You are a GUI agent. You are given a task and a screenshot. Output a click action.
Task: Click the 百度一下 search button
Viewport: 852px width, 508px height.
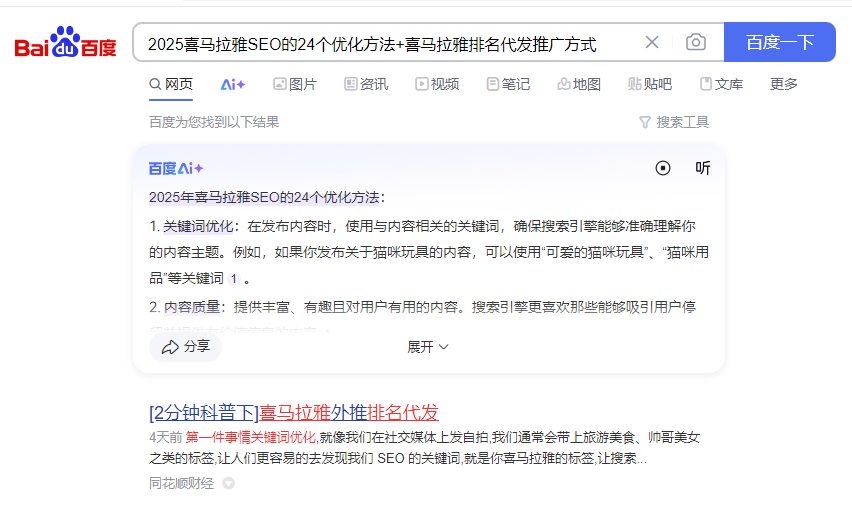click(x=780, y=42)
